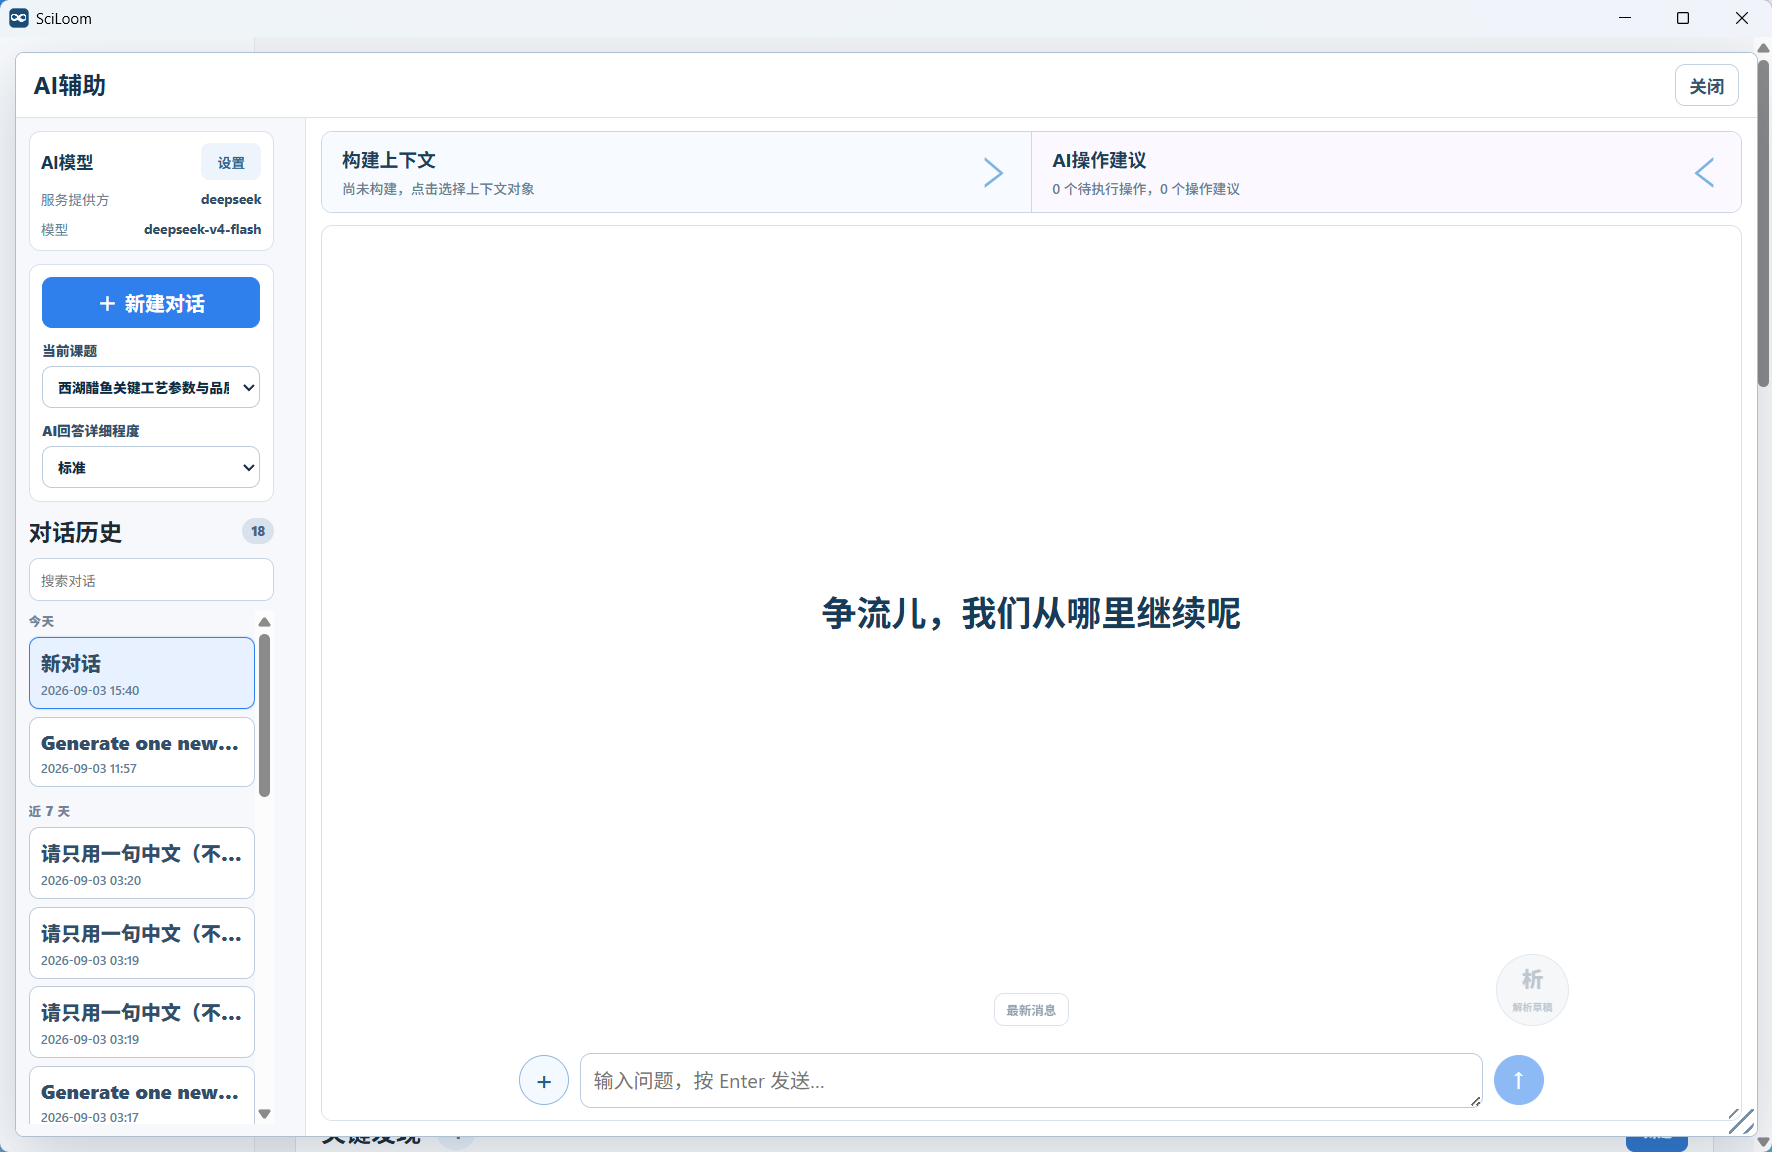1772x1152 pixels.
Task: Select the 新对话 conversation from 15:40
Action: tap(142, 673)
